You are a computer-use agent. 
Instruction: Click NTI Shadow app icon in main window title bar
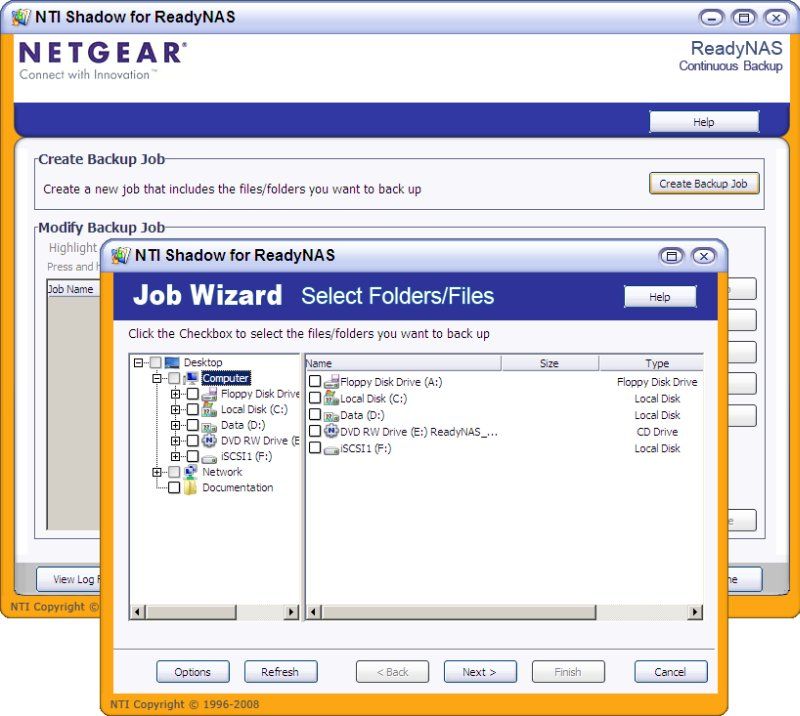click(21, 17)
